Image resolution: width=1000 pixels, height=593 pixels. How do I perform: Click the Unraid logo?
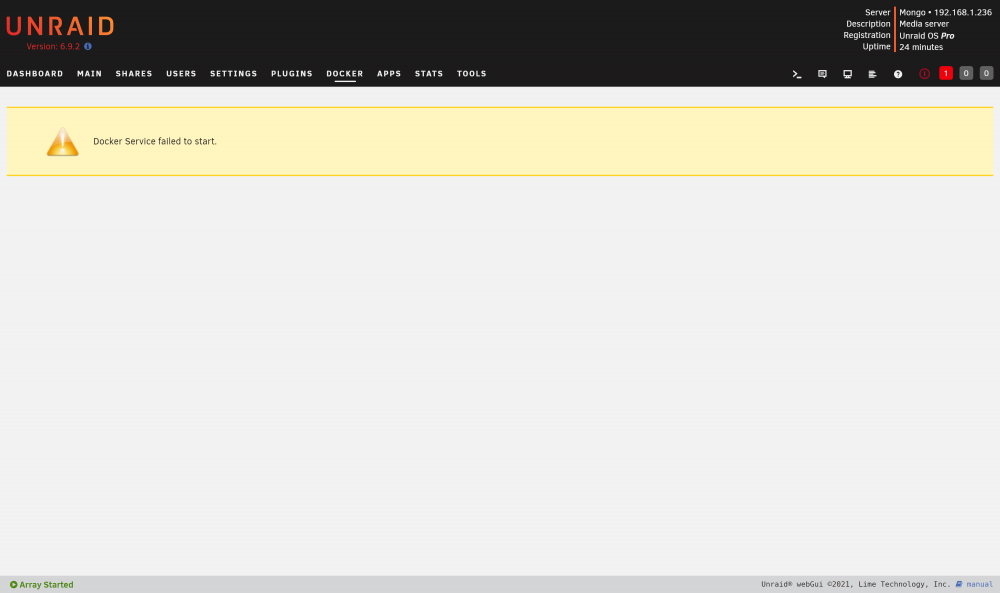[60, 26]
